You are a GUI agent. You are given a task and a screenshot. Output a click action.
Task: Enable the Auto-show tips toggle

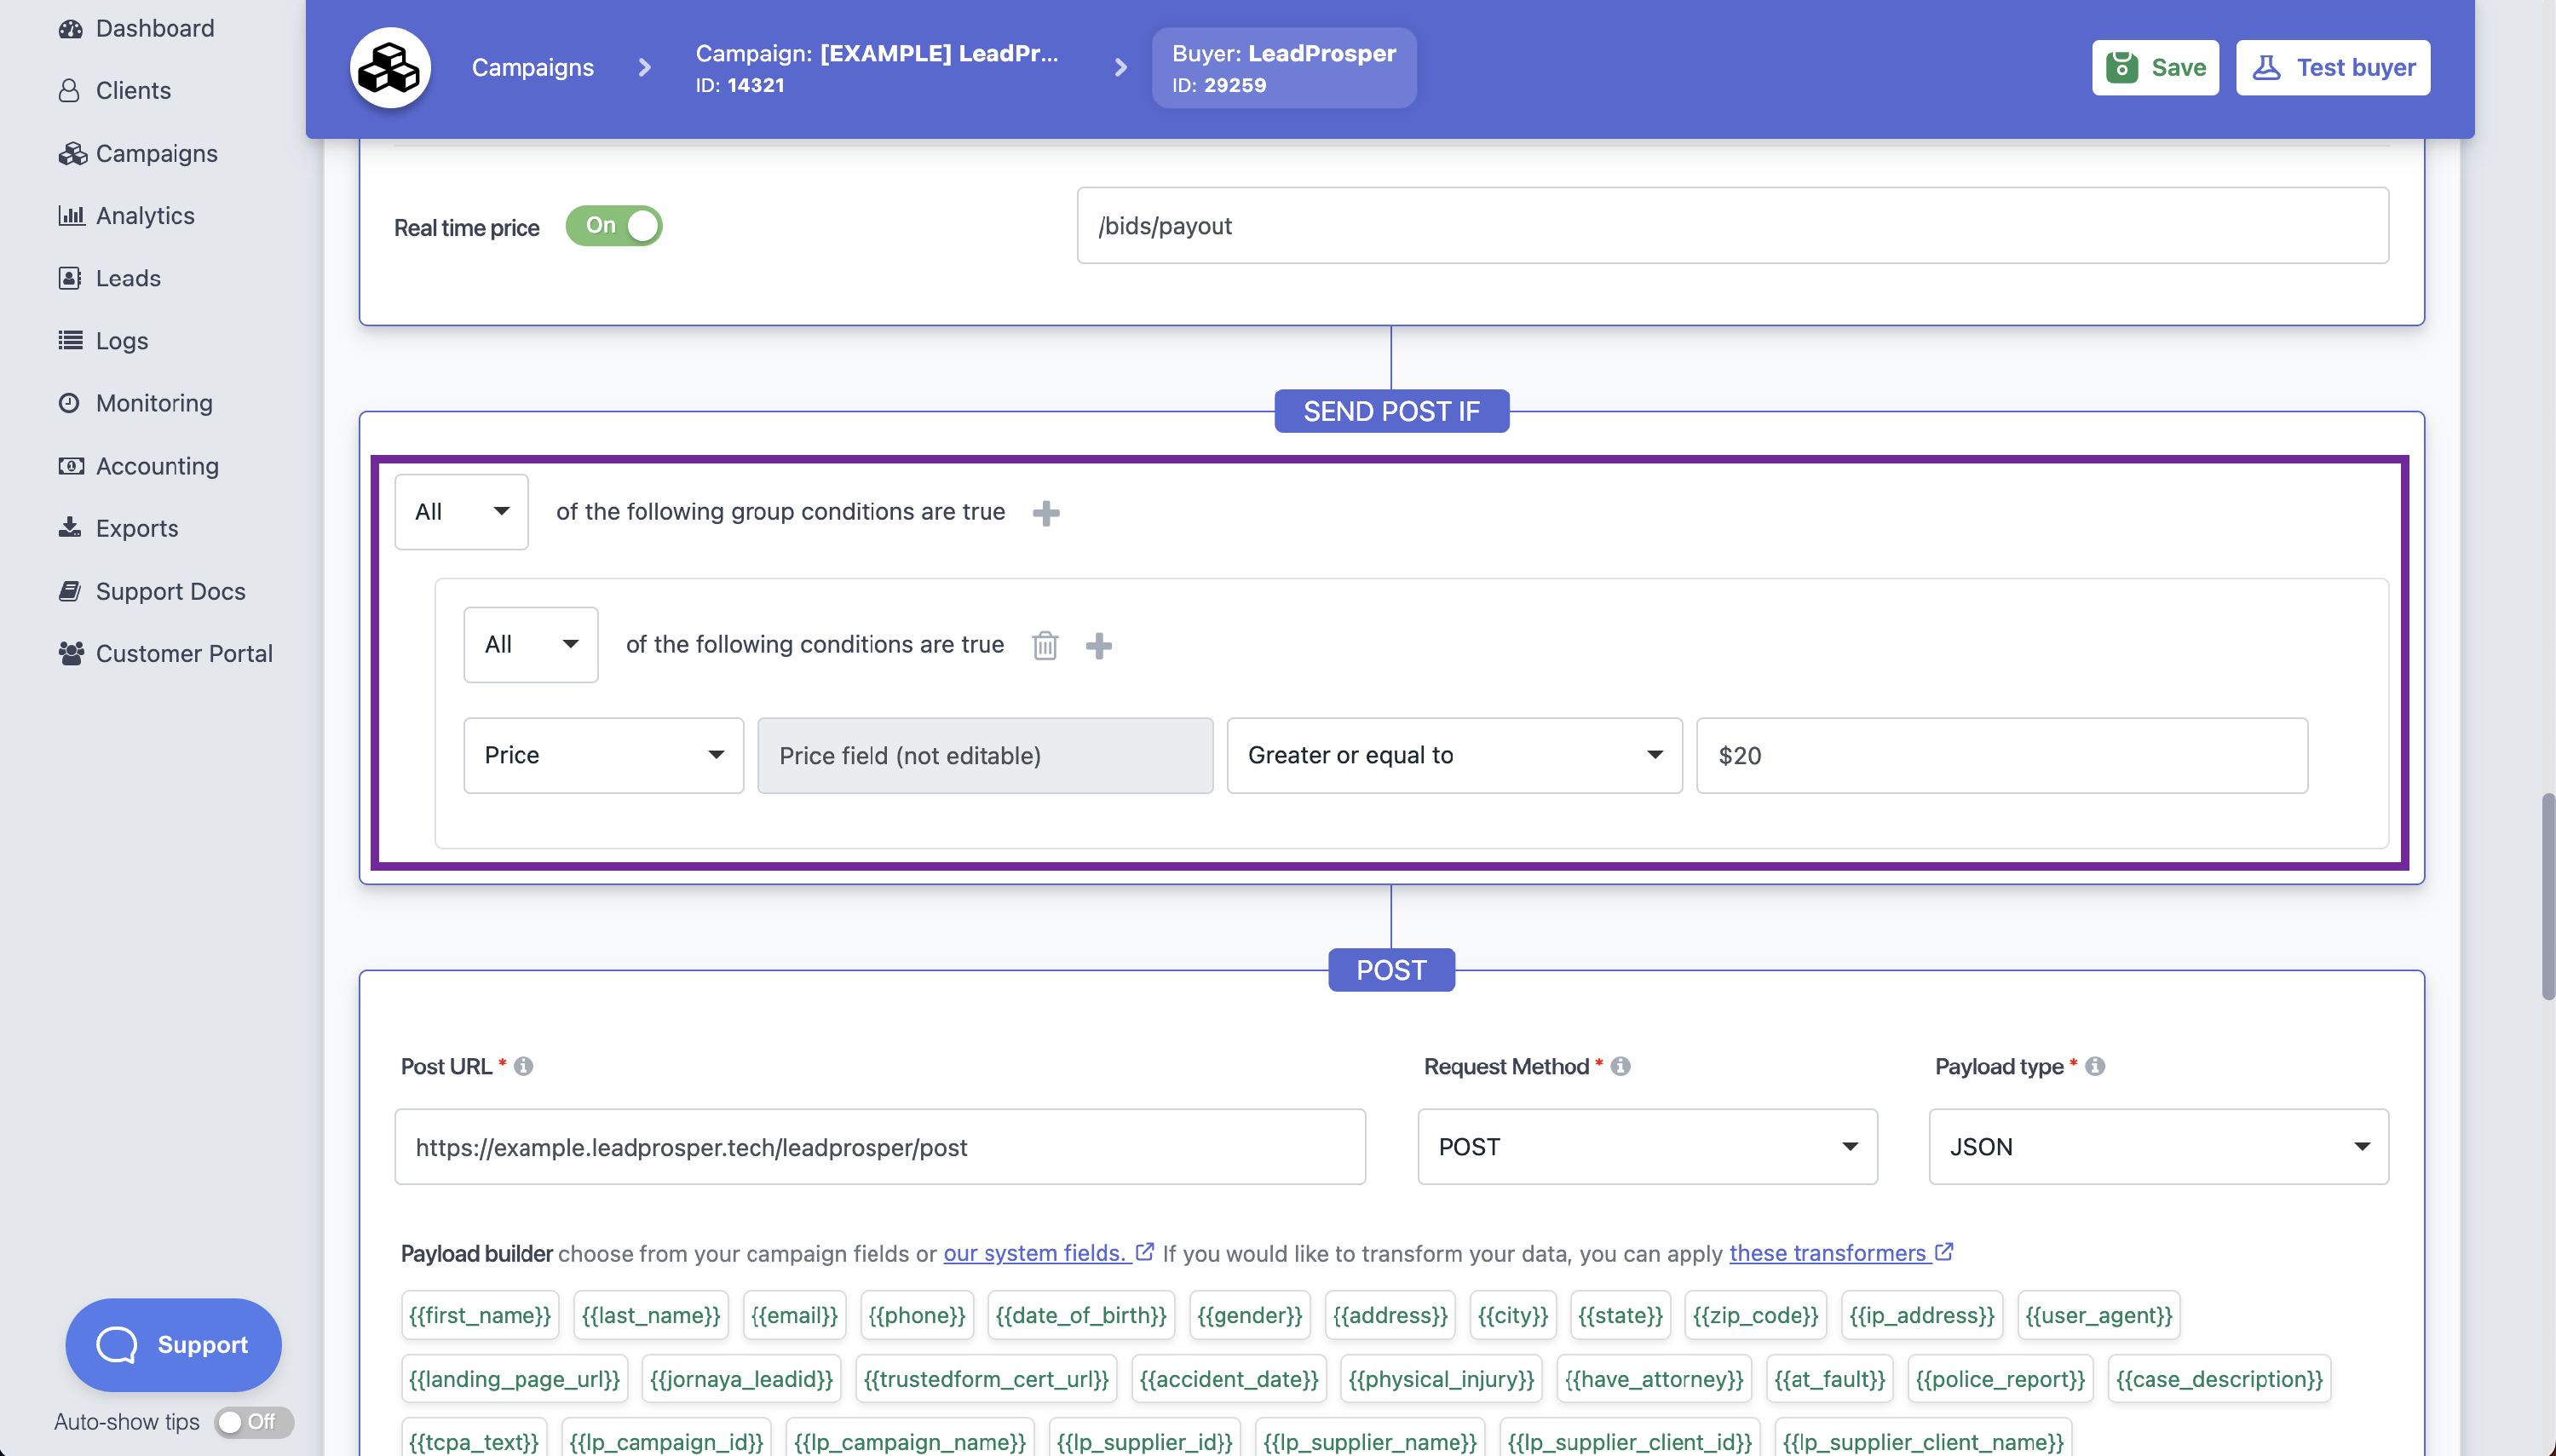pos(253,1422)
